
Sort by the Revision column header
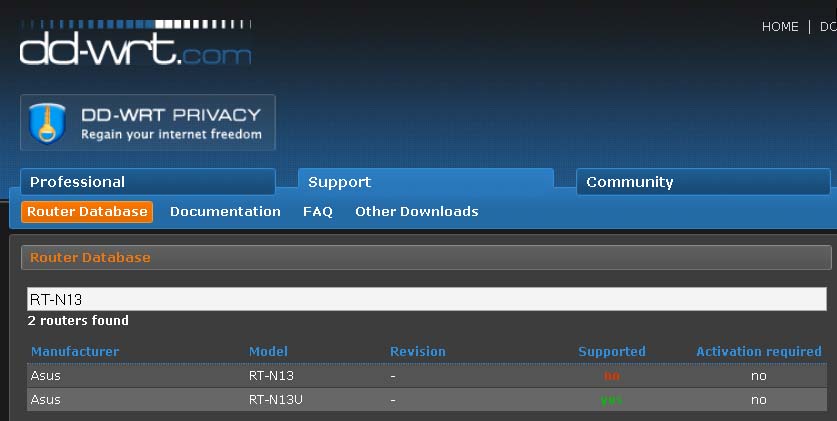(418, 351)
